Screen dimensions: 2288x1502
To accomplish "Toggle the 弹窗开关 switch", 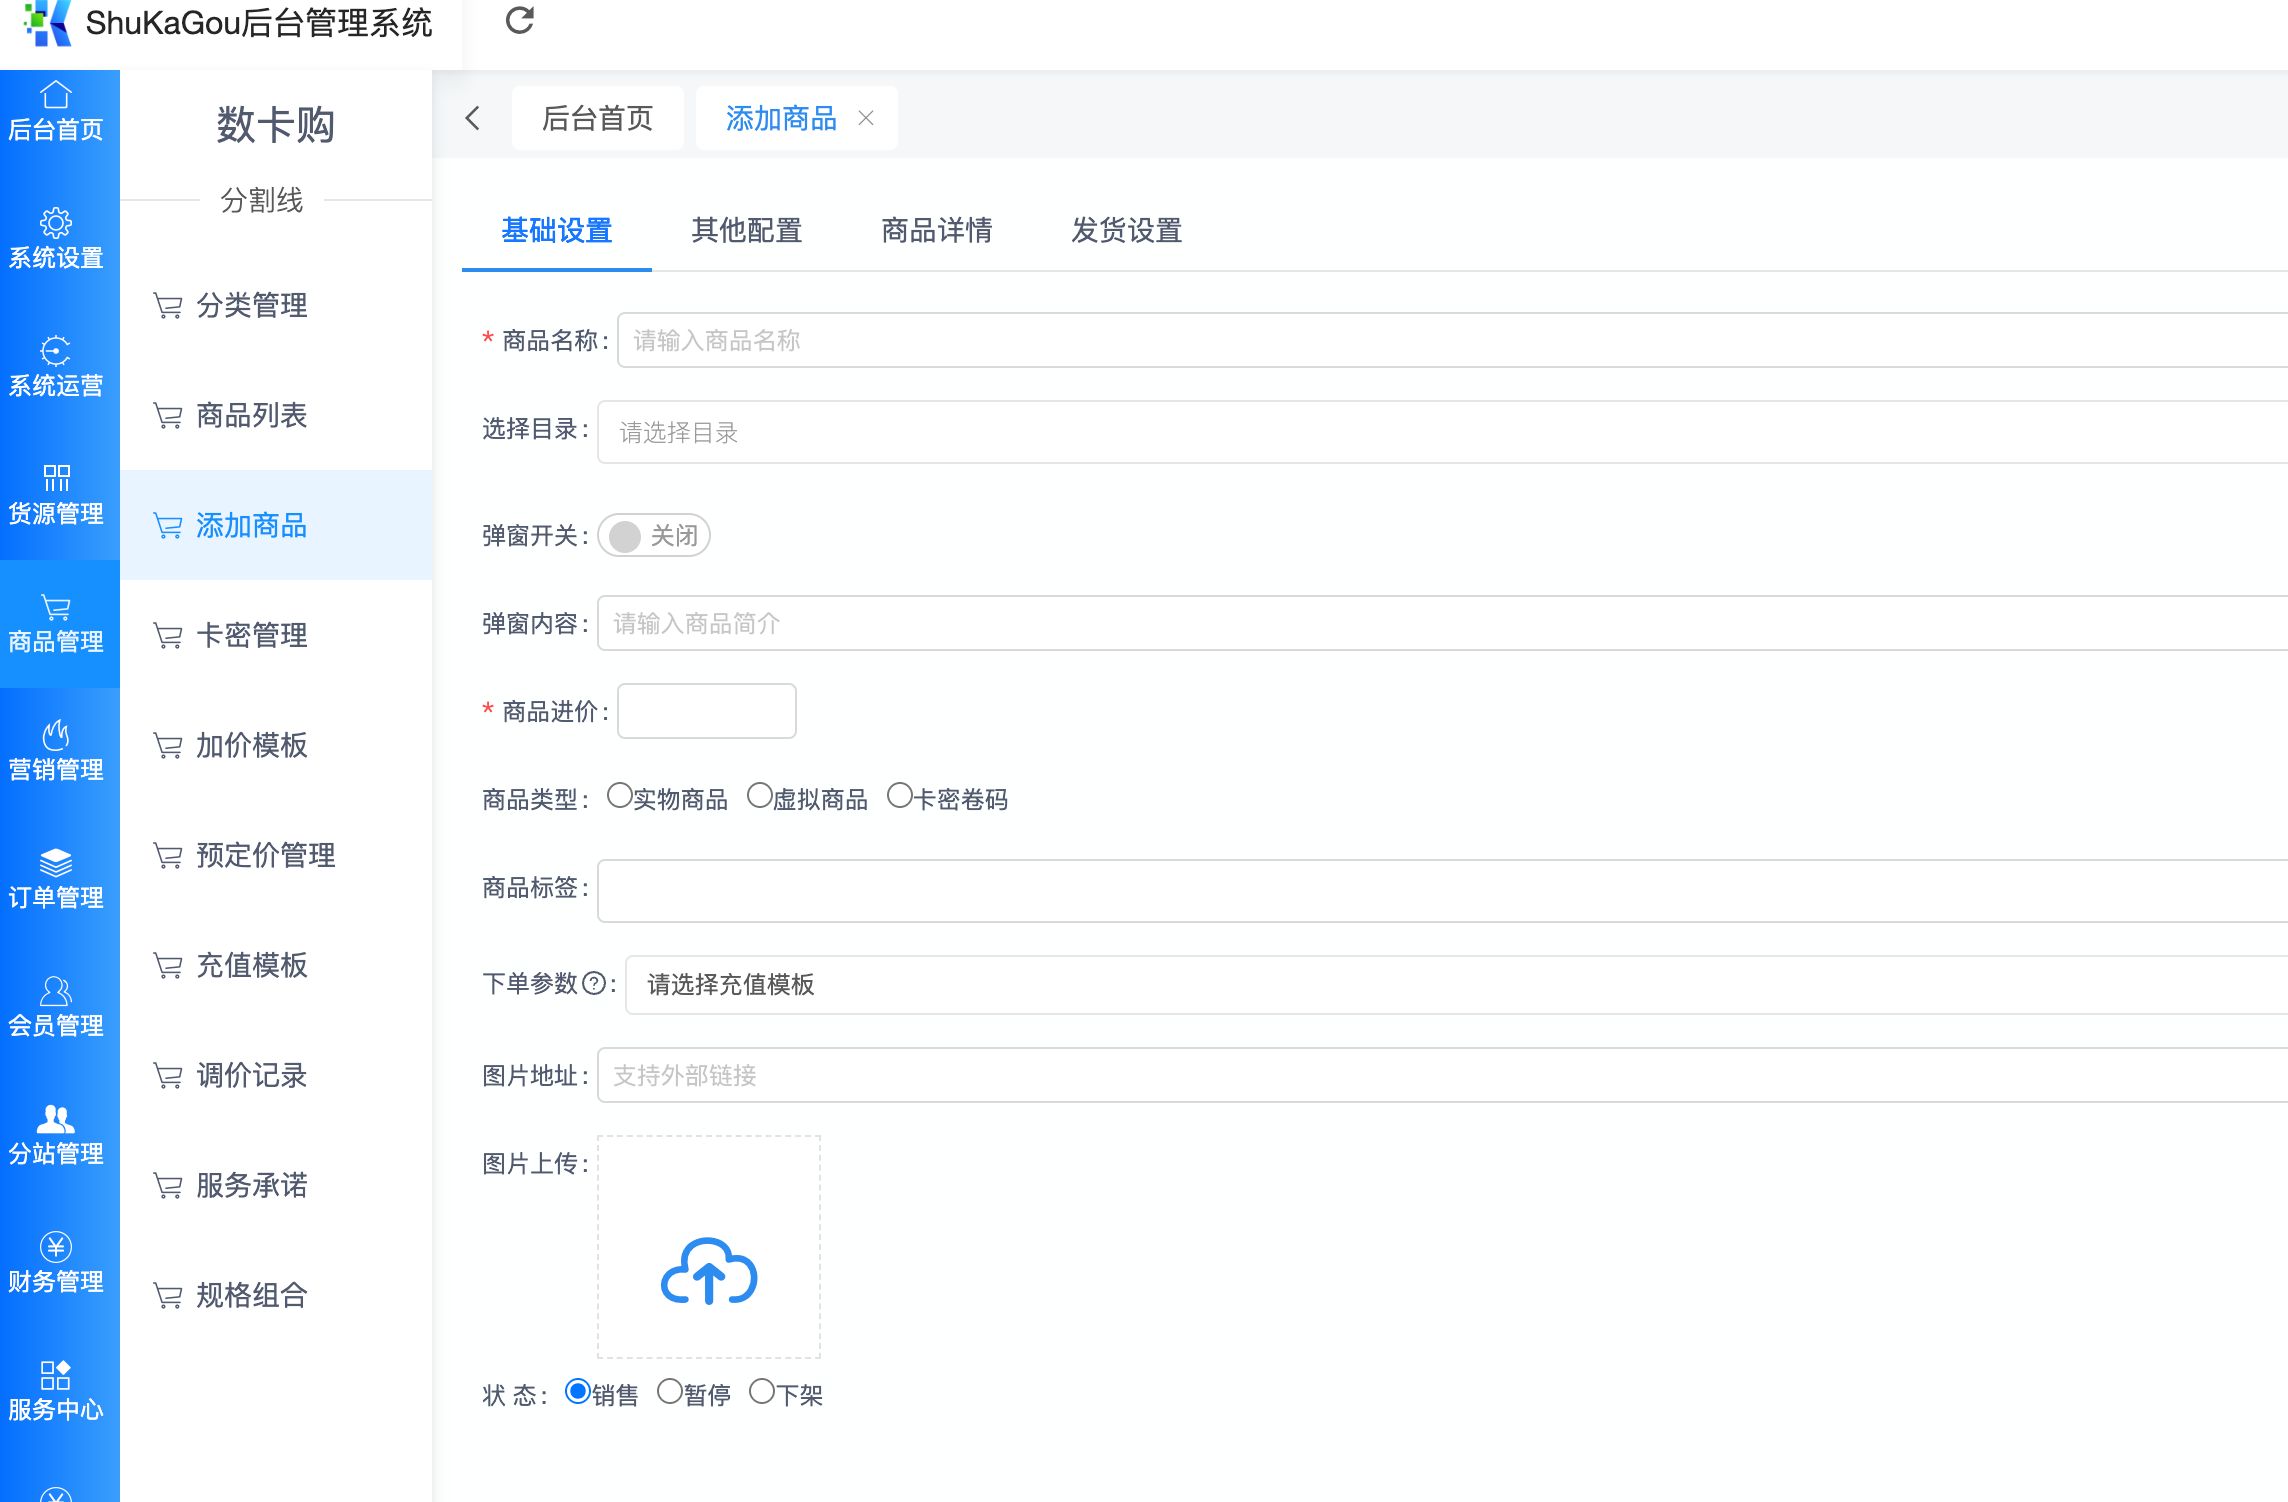I will (x=654, y=535).
